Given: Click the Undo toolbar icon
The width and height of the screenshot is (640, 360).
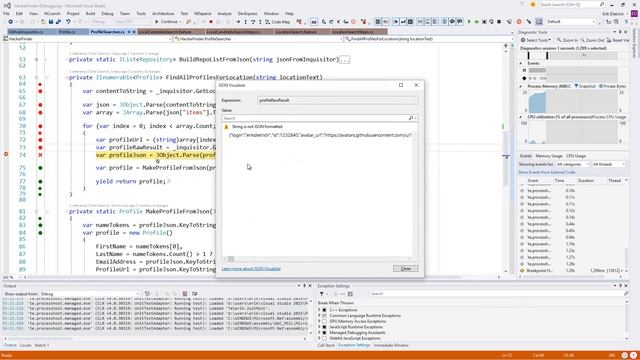Looking at the screenshot, I should pos(68,22).
